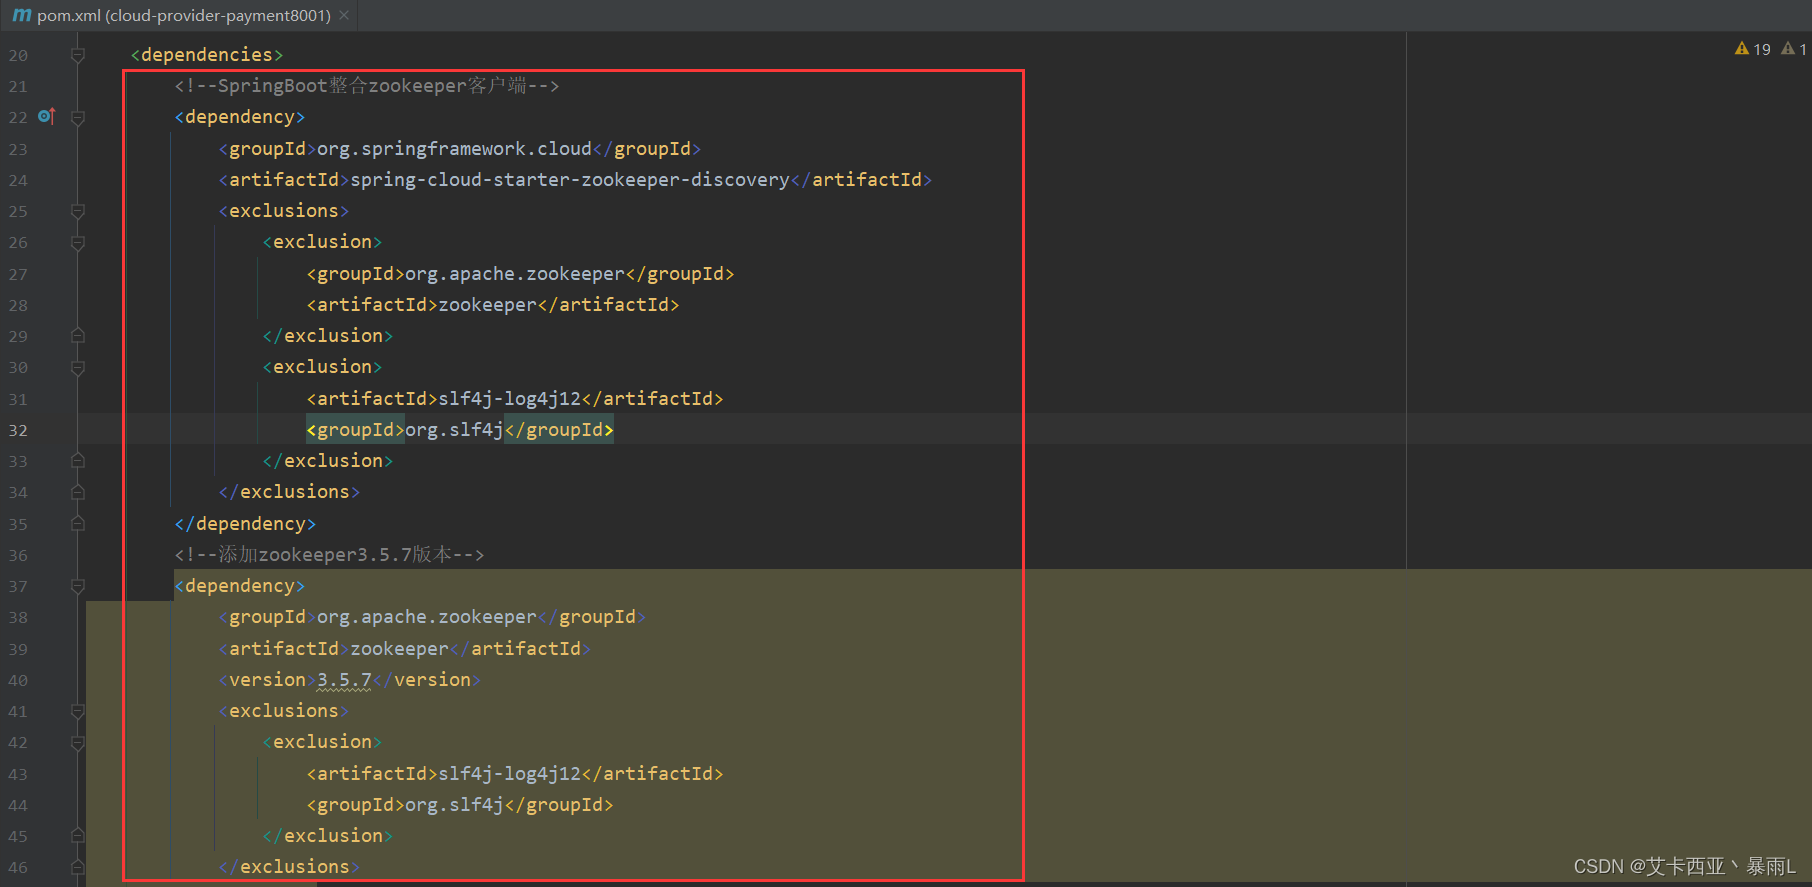Open the 19 warnings inspection indicator
Screen dimensions: 1812x887
(1752, 49)
